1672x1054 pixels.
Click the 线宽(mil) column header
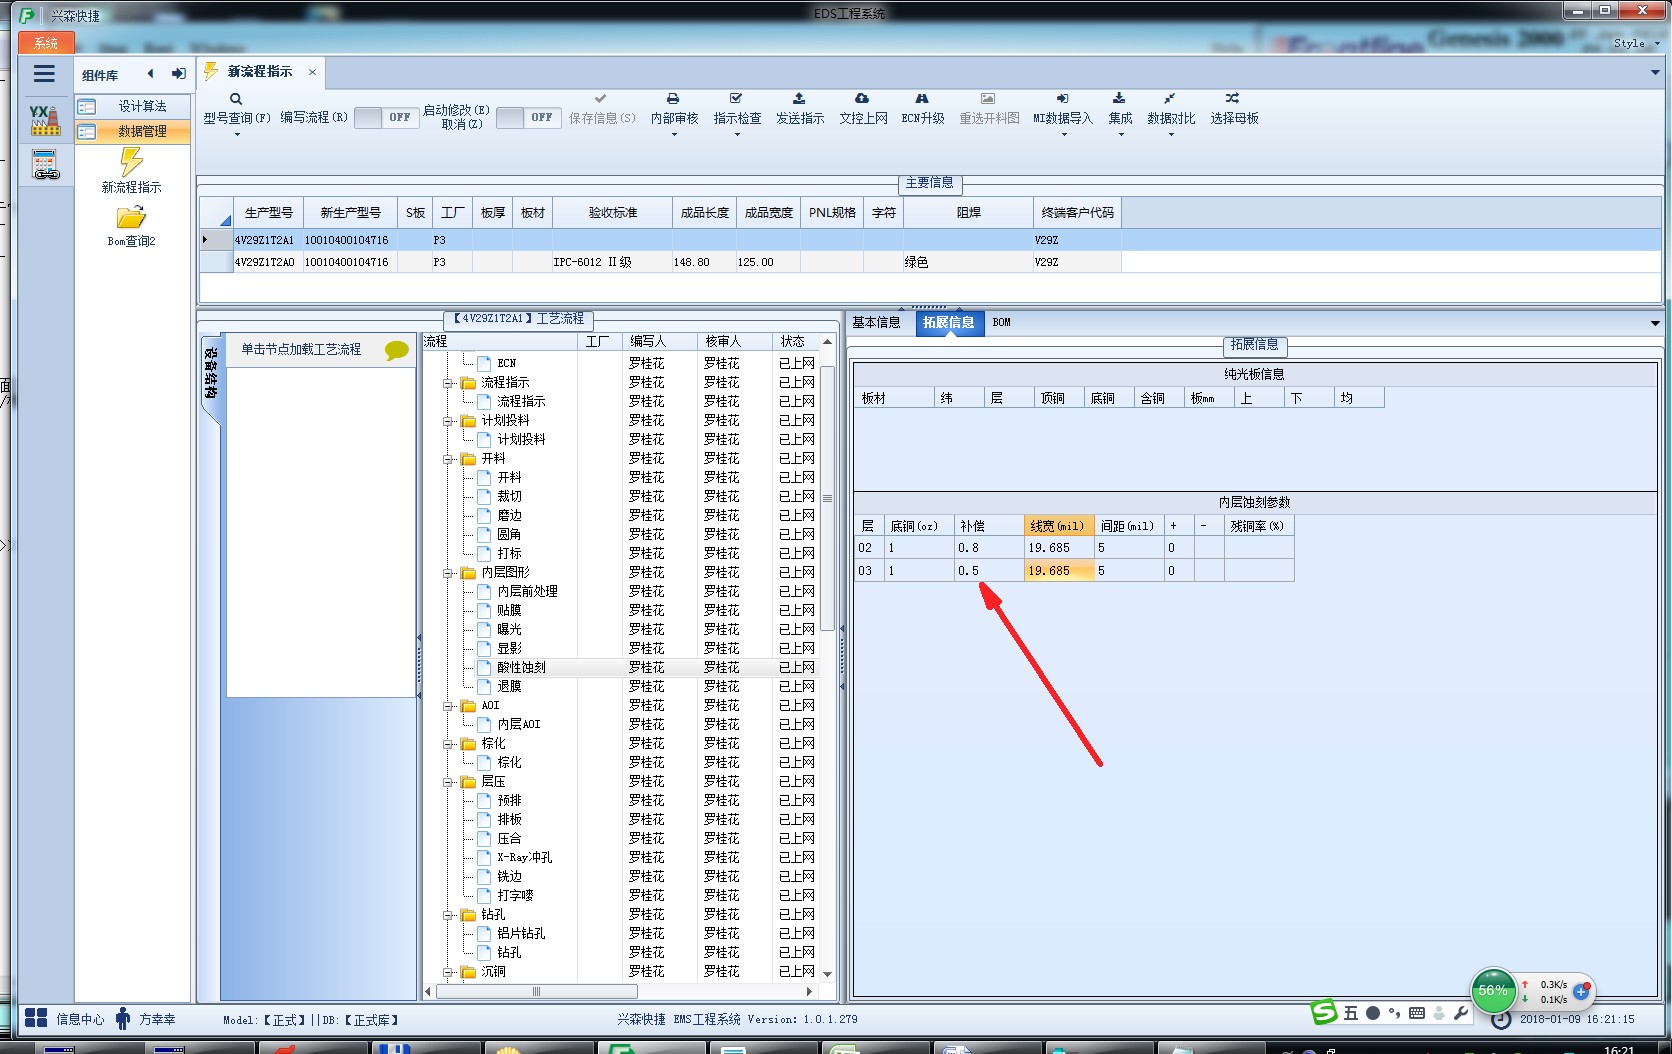click(1058, 525)
